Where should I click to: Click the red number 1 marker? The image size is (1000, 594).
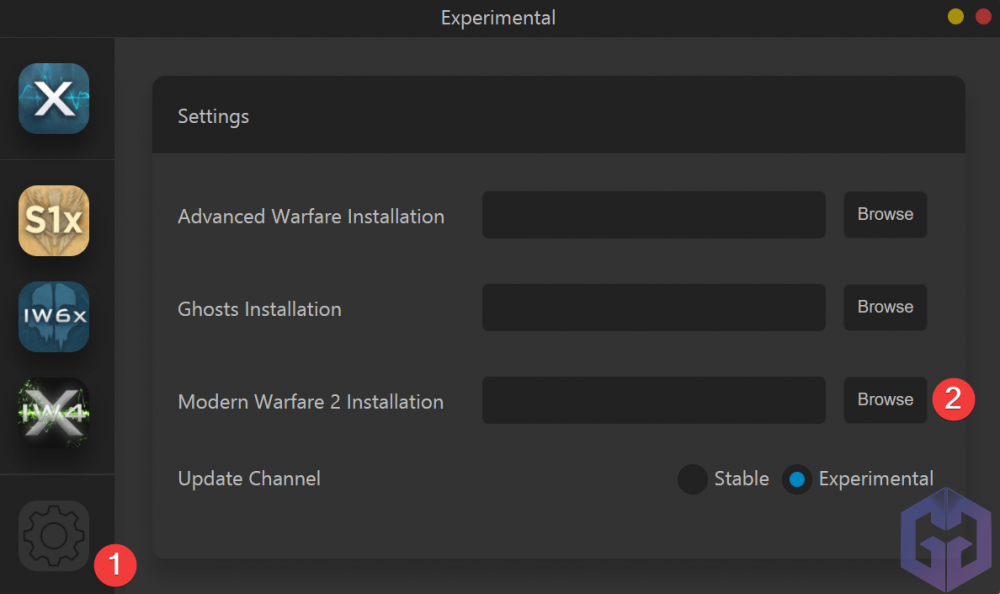[x=115, y=565]
